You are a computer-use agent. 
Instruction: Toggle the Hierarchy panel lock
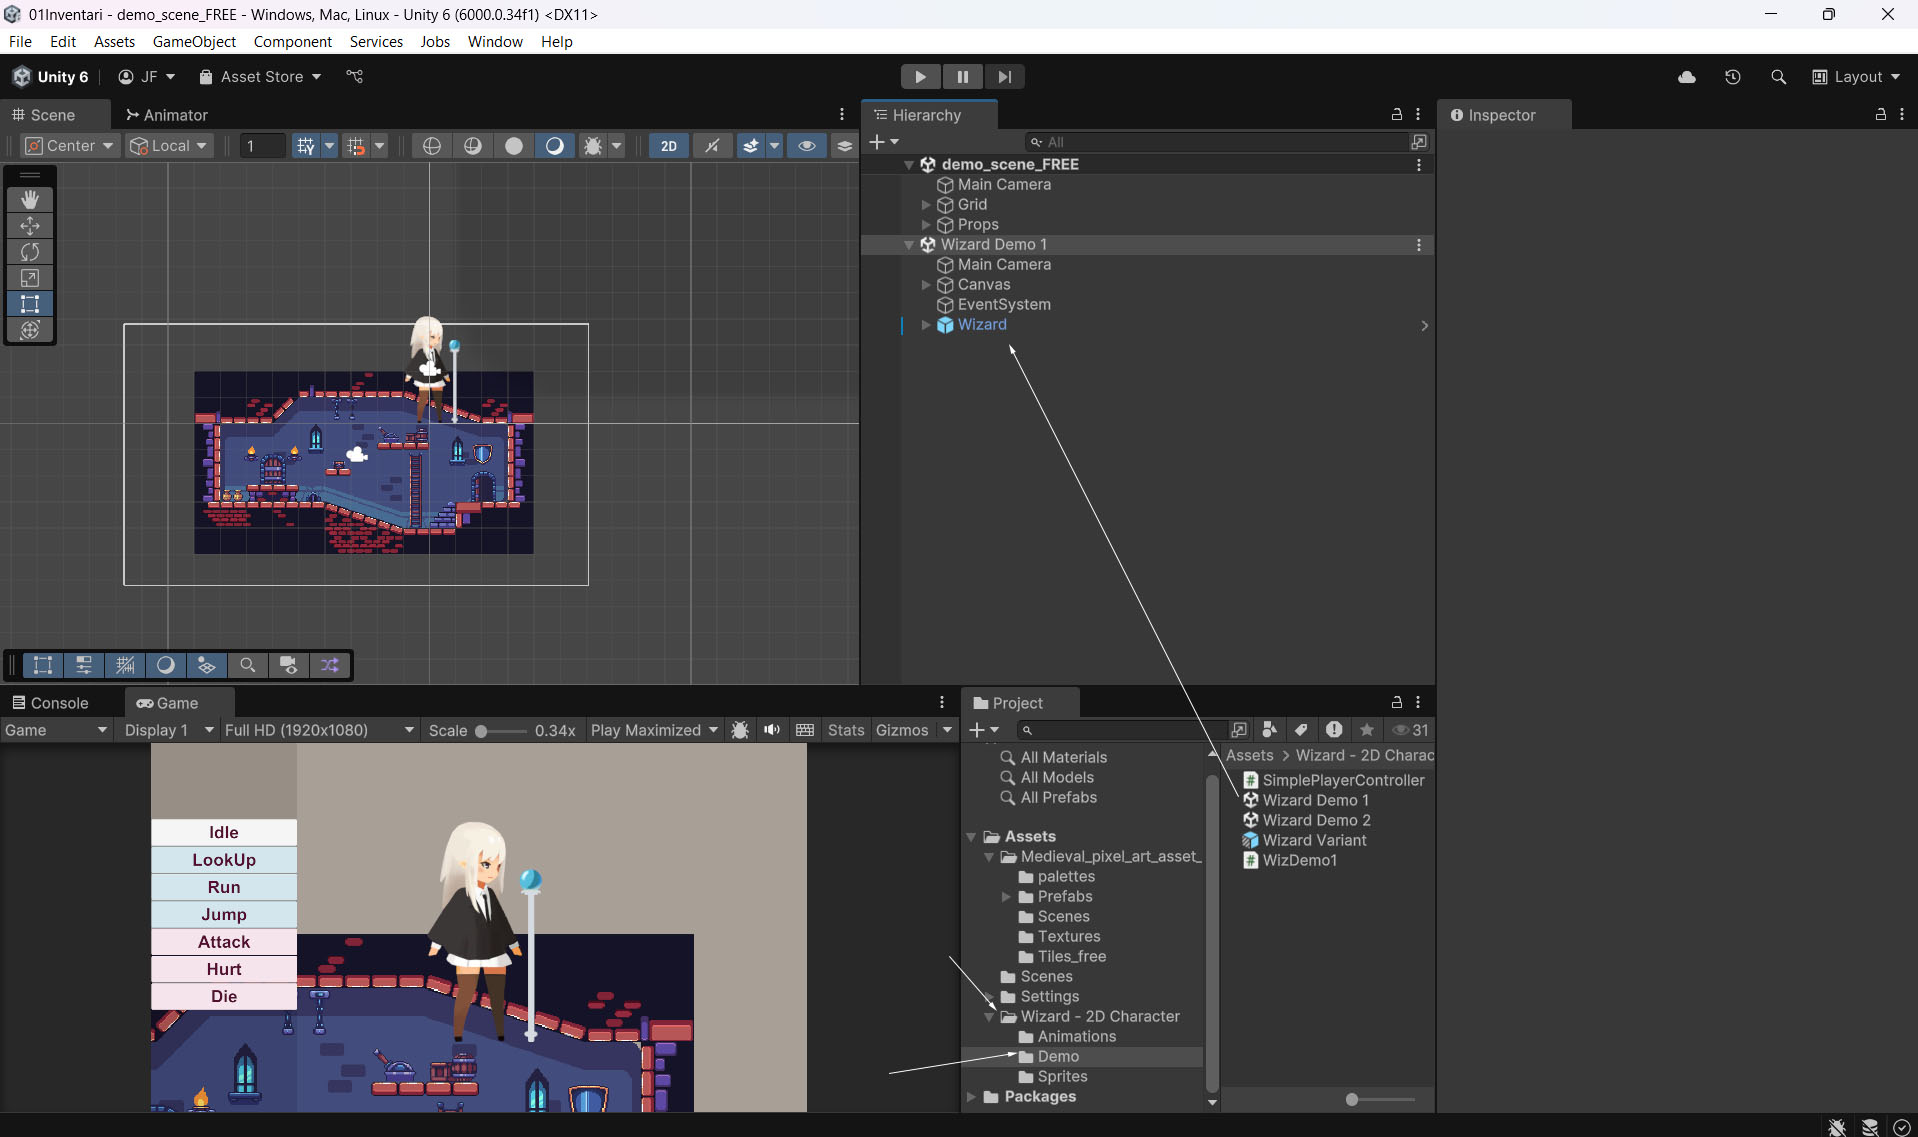(1397, 115)
